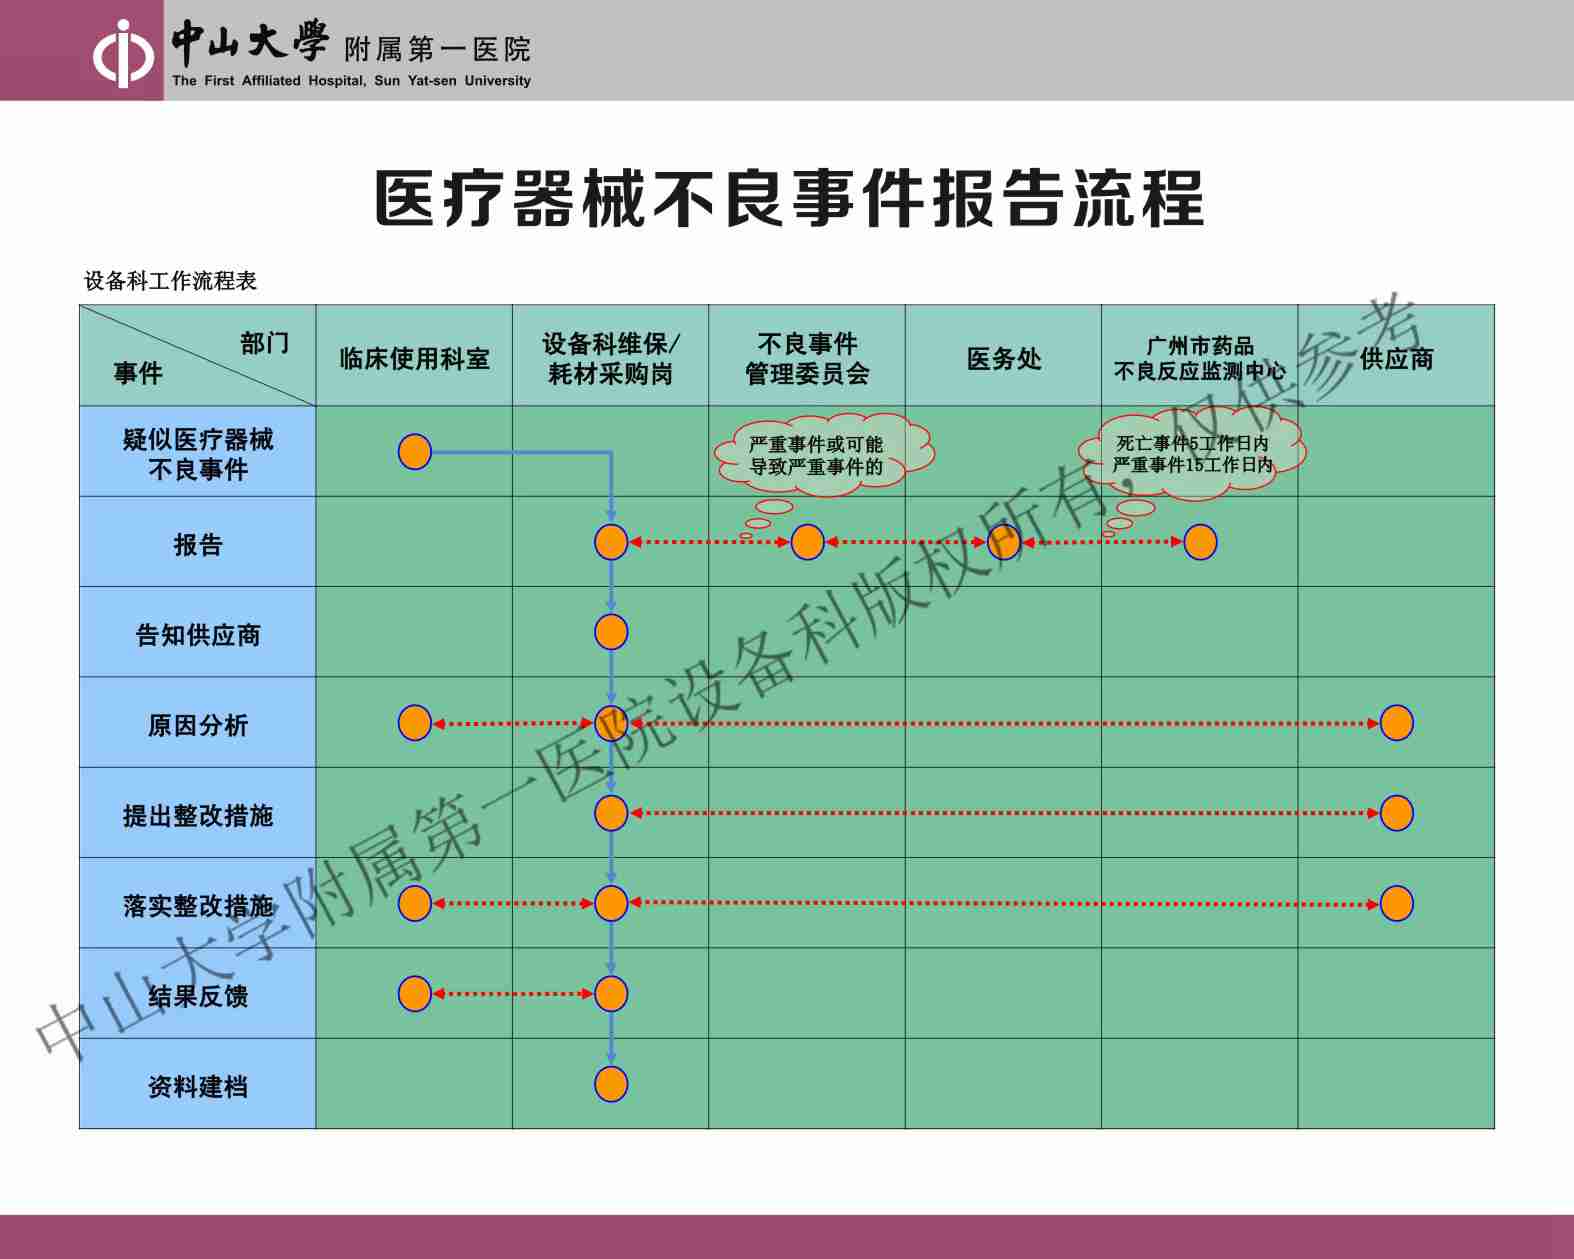Screen dimensions: 1574x1259
Task: Click the 报告 node under 不良事件管理委员会 column
Action: (807, 542)
